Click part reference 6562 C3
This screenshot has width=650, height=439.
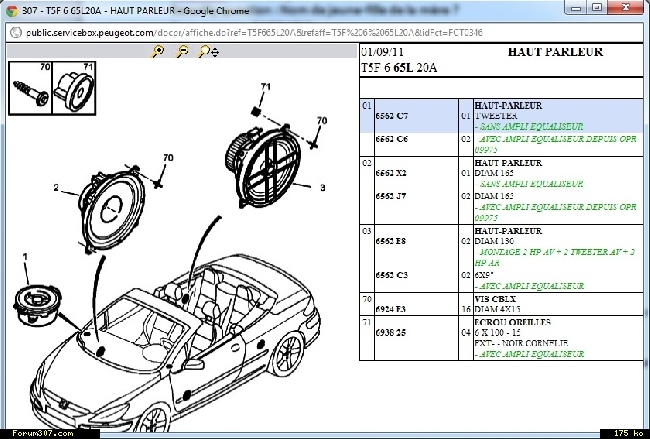[x=392, y=275]
